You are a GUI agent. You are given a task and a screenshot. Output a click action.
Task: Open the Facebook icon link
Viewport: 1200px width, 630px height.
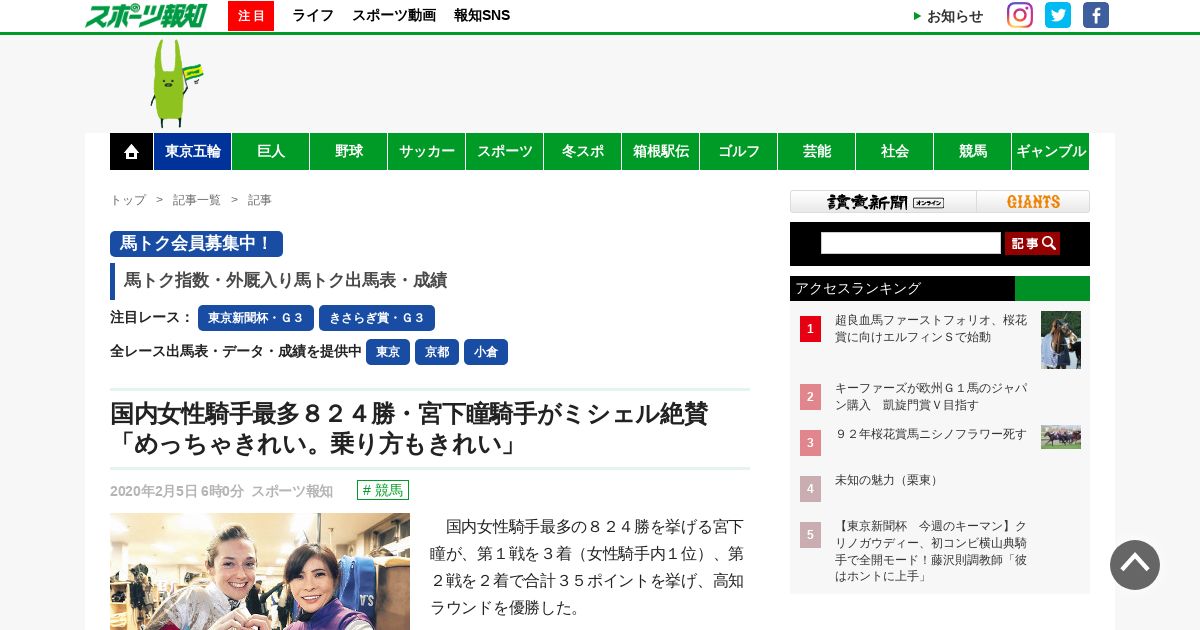pyautogui.click(x=1096, y=15)
